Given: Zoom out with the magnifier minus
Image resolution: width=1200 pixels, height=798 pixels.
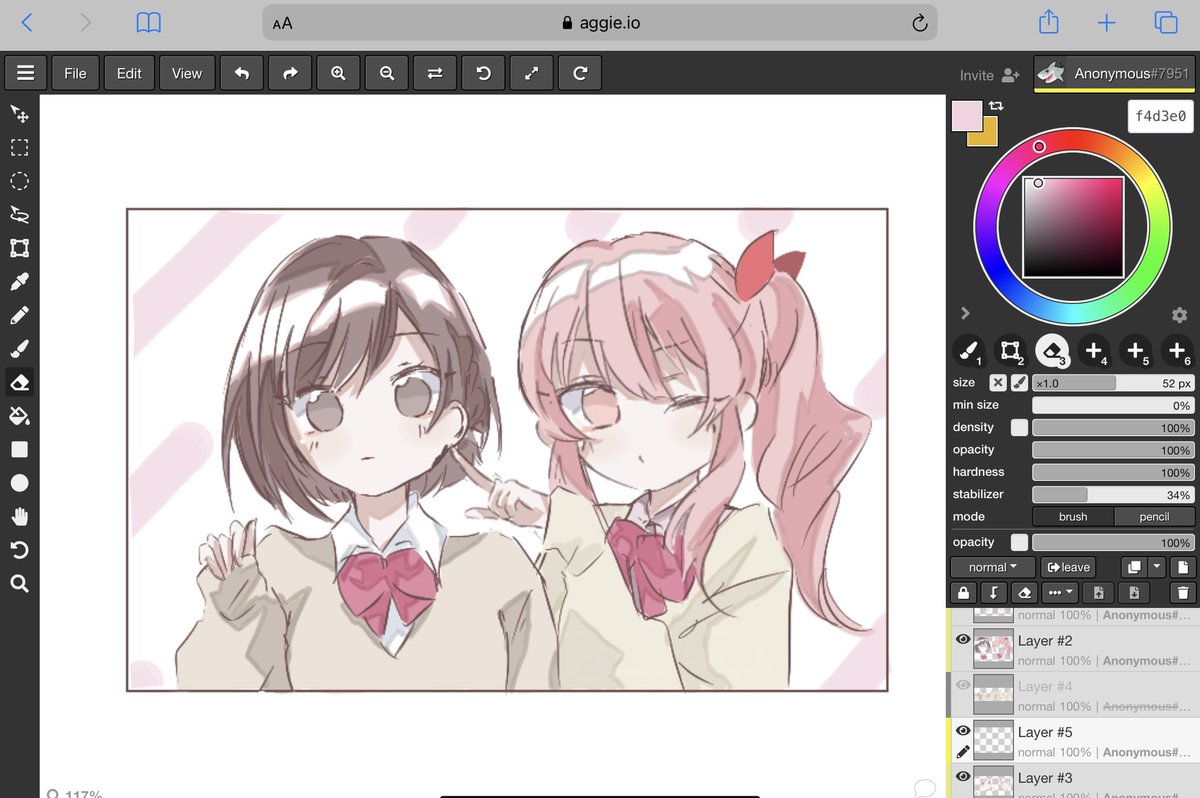Looking at the screenshot, I should (386, 73).
